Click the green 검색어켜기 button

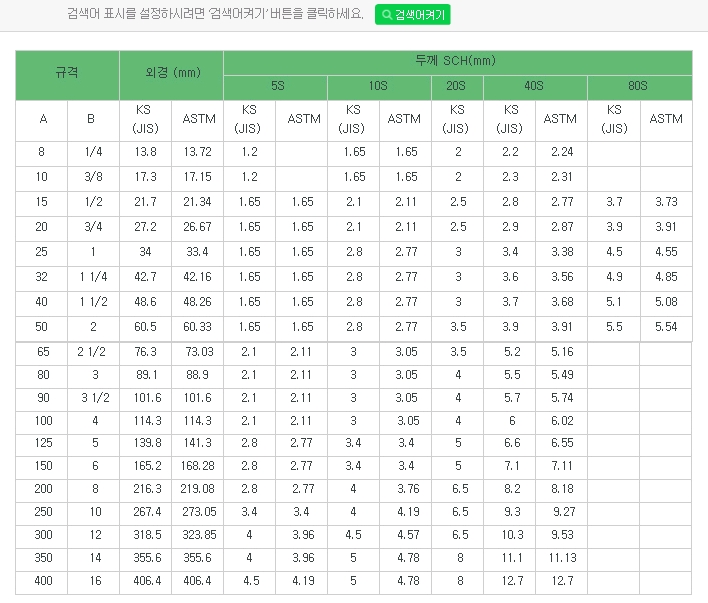pos(414,14)
